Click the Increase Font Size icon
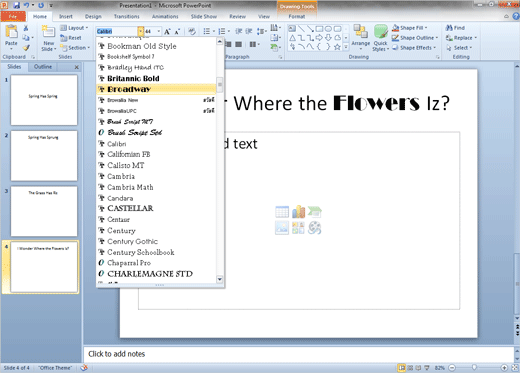The height and width of the screenshot is (373, 520). [x=167, y=31]
